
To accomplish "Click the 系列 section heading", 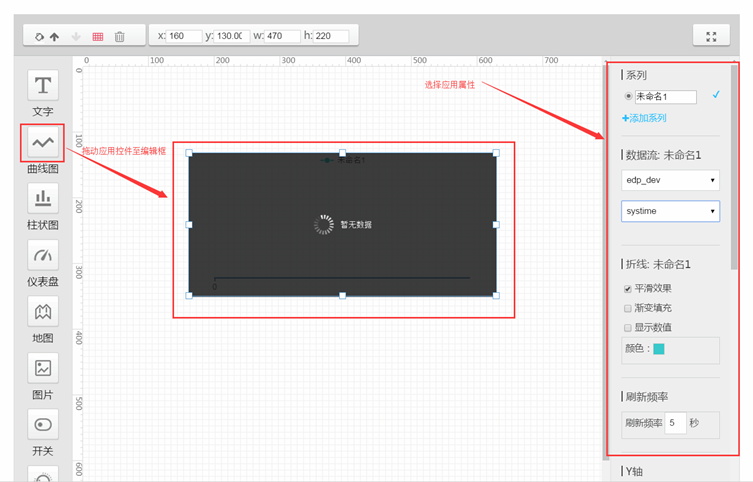I will pyautogui.click(x=636, y=75).
